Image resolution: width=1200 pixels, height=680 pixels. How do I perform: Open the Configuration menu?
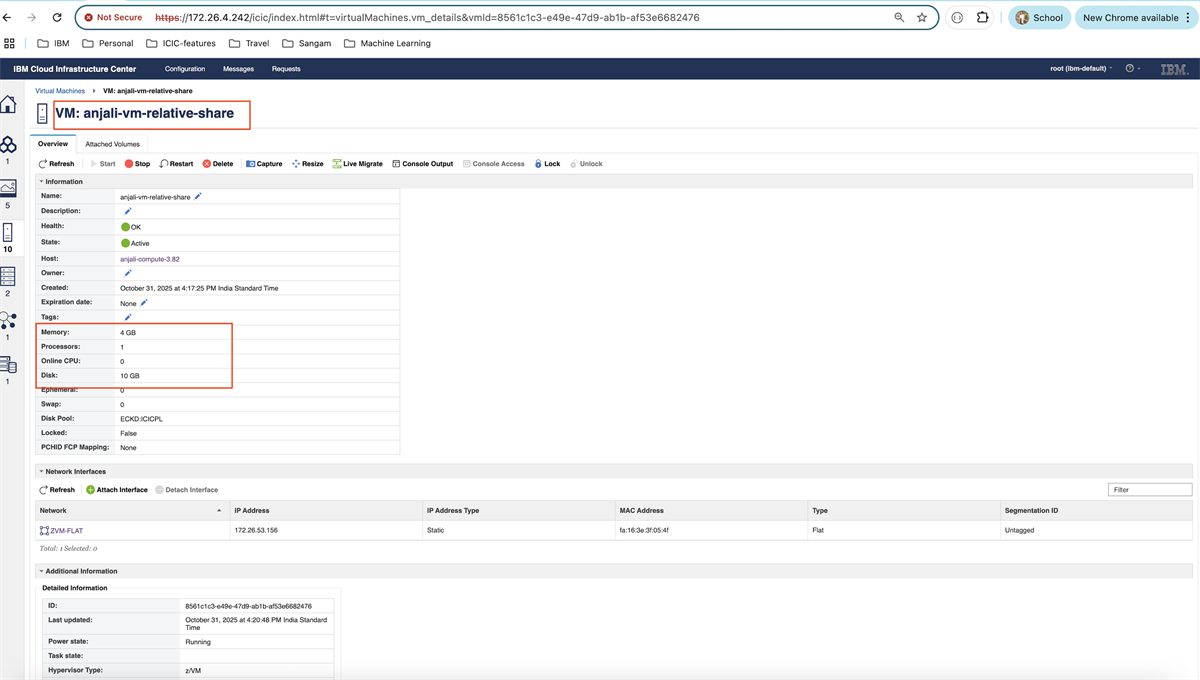click(x=185, y=69)
